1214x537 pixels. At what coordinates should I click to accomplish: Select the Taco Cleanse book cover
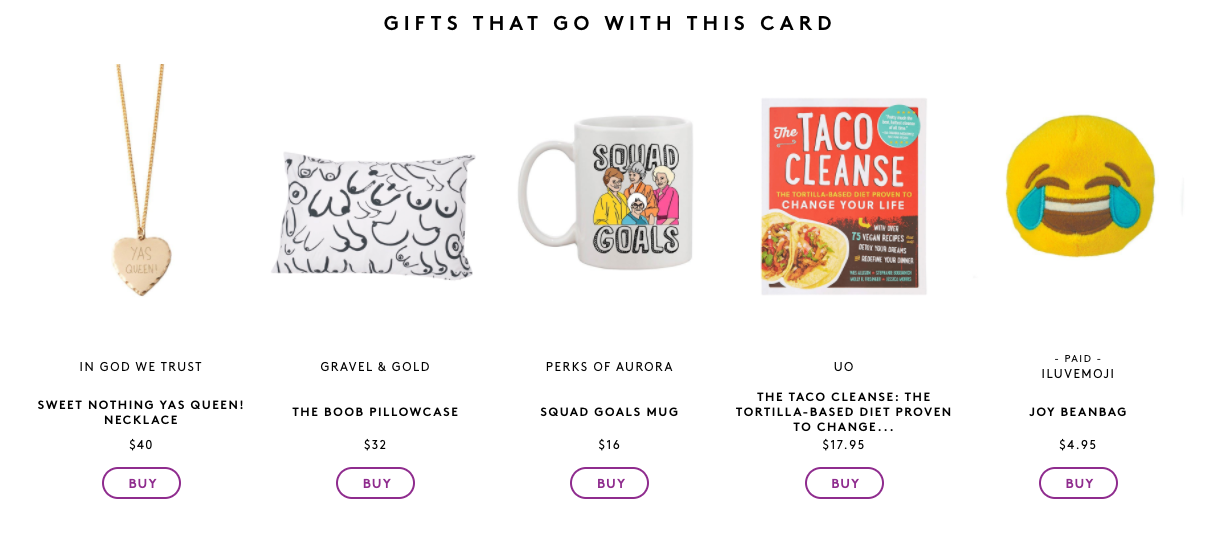tap(844, 196)
